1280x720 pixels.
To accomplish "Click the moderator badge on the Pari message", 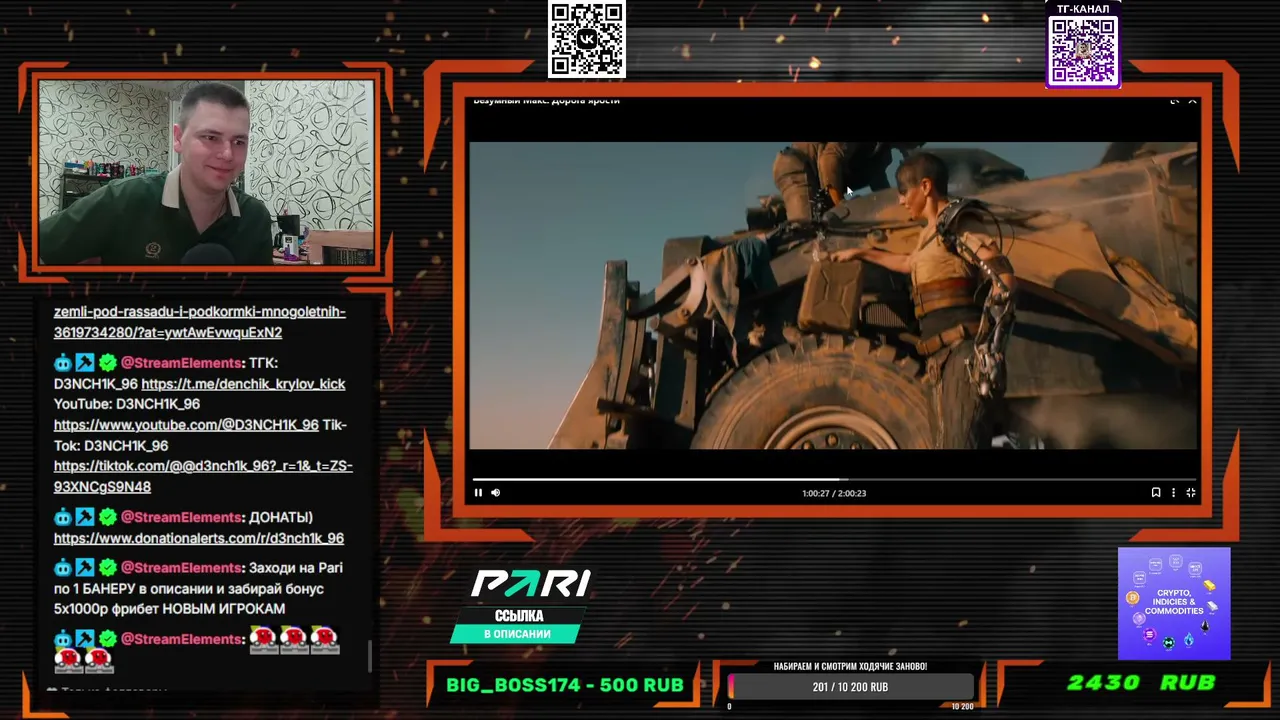I will coord(85,568).
